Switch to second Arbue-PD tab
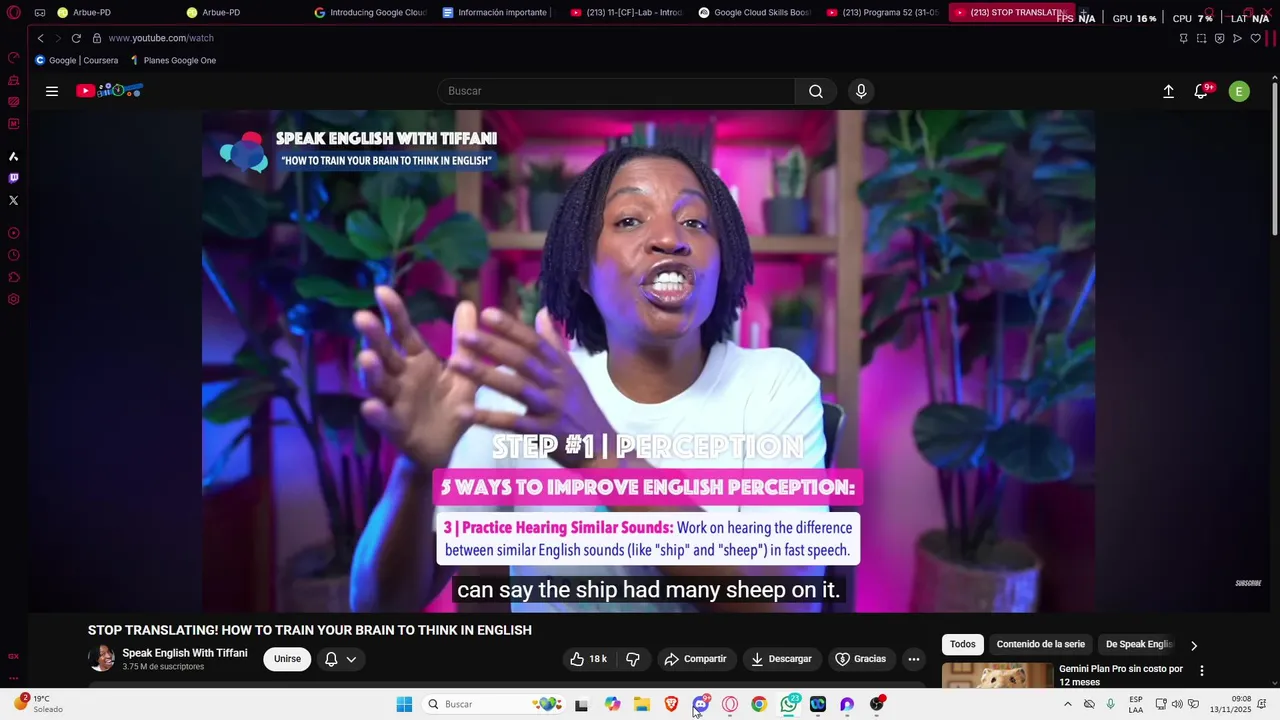 pyautogui.click(x=221, y=13)
